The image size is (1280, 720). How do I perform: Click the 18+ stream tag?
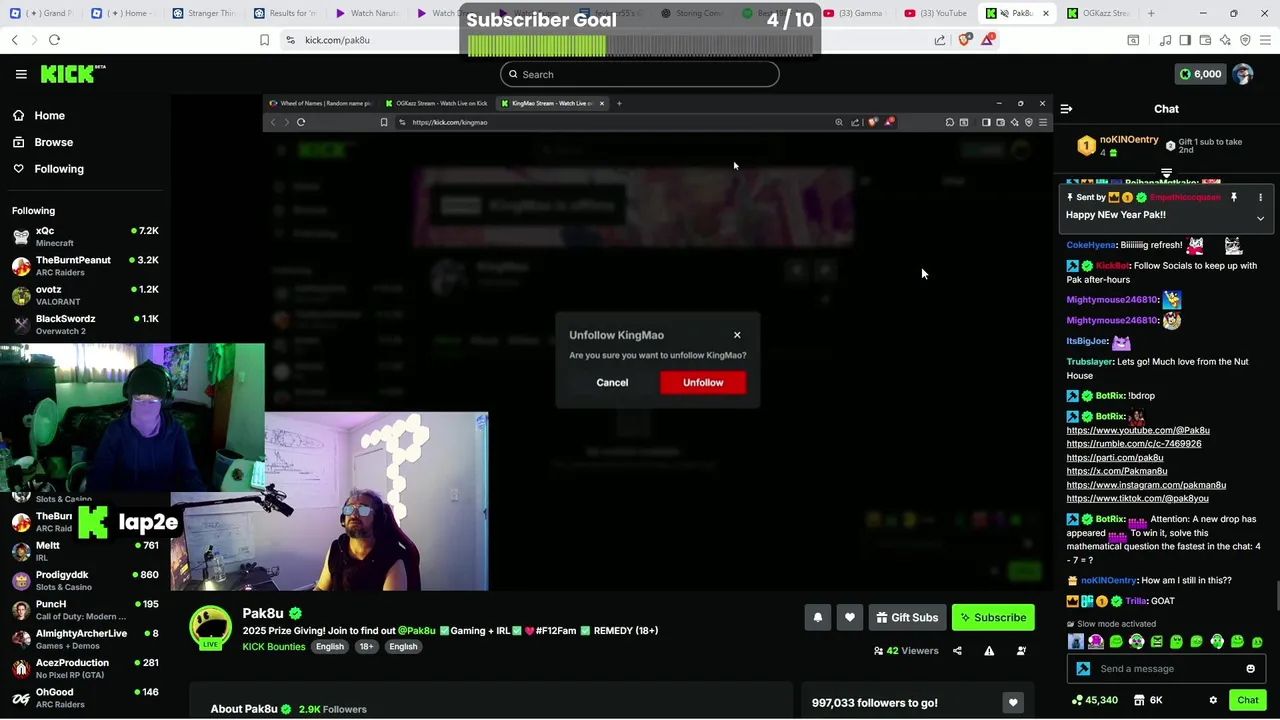[x=366, y=647]
